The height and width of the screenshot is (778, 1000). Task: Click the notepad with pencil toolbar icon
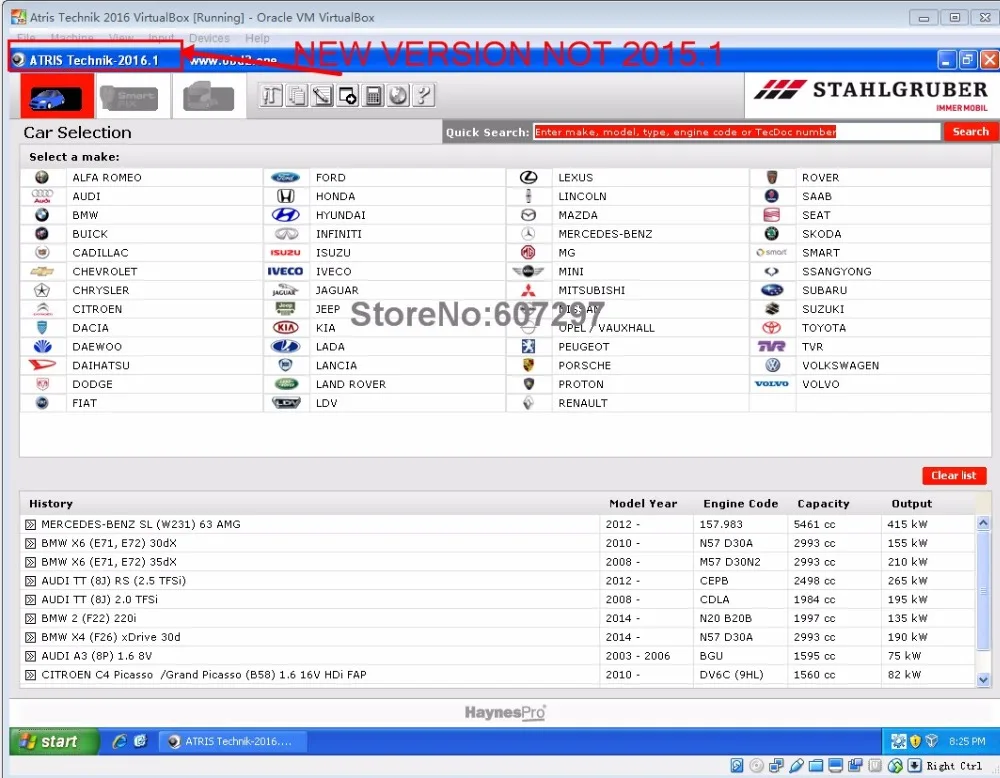click(x=322, y=96)
